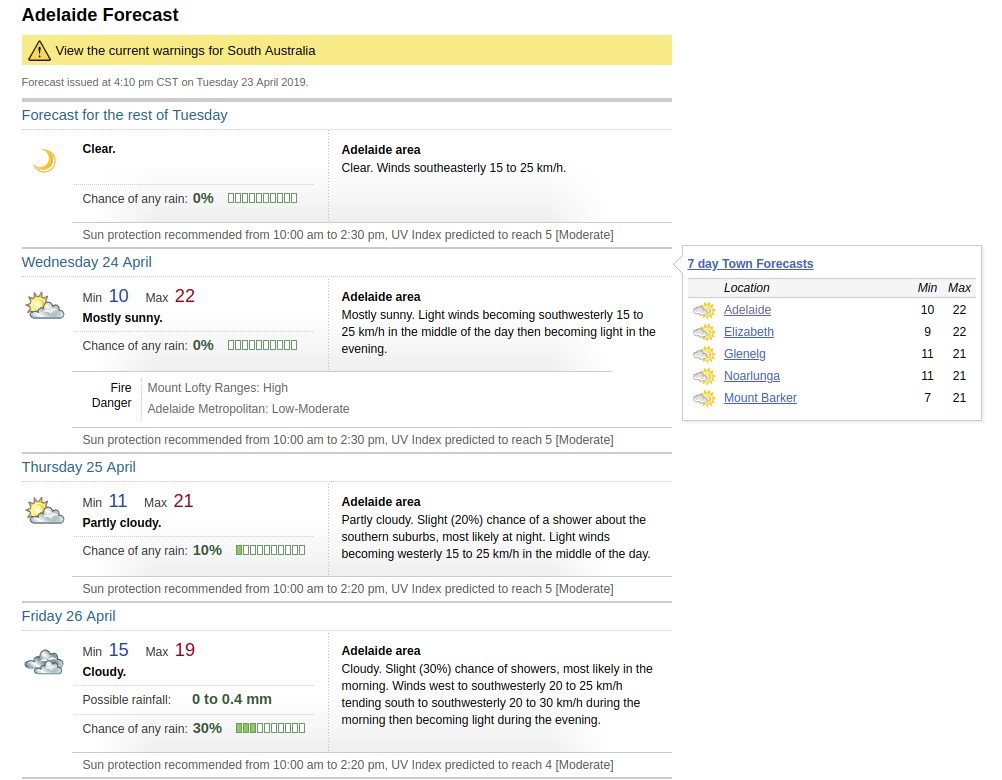This screenshot has width=1002, height=780.
Task: Click 'Mount Lofty Ranges: High' fire danger text
Action: pyautogui.click(x=218, y=388)
